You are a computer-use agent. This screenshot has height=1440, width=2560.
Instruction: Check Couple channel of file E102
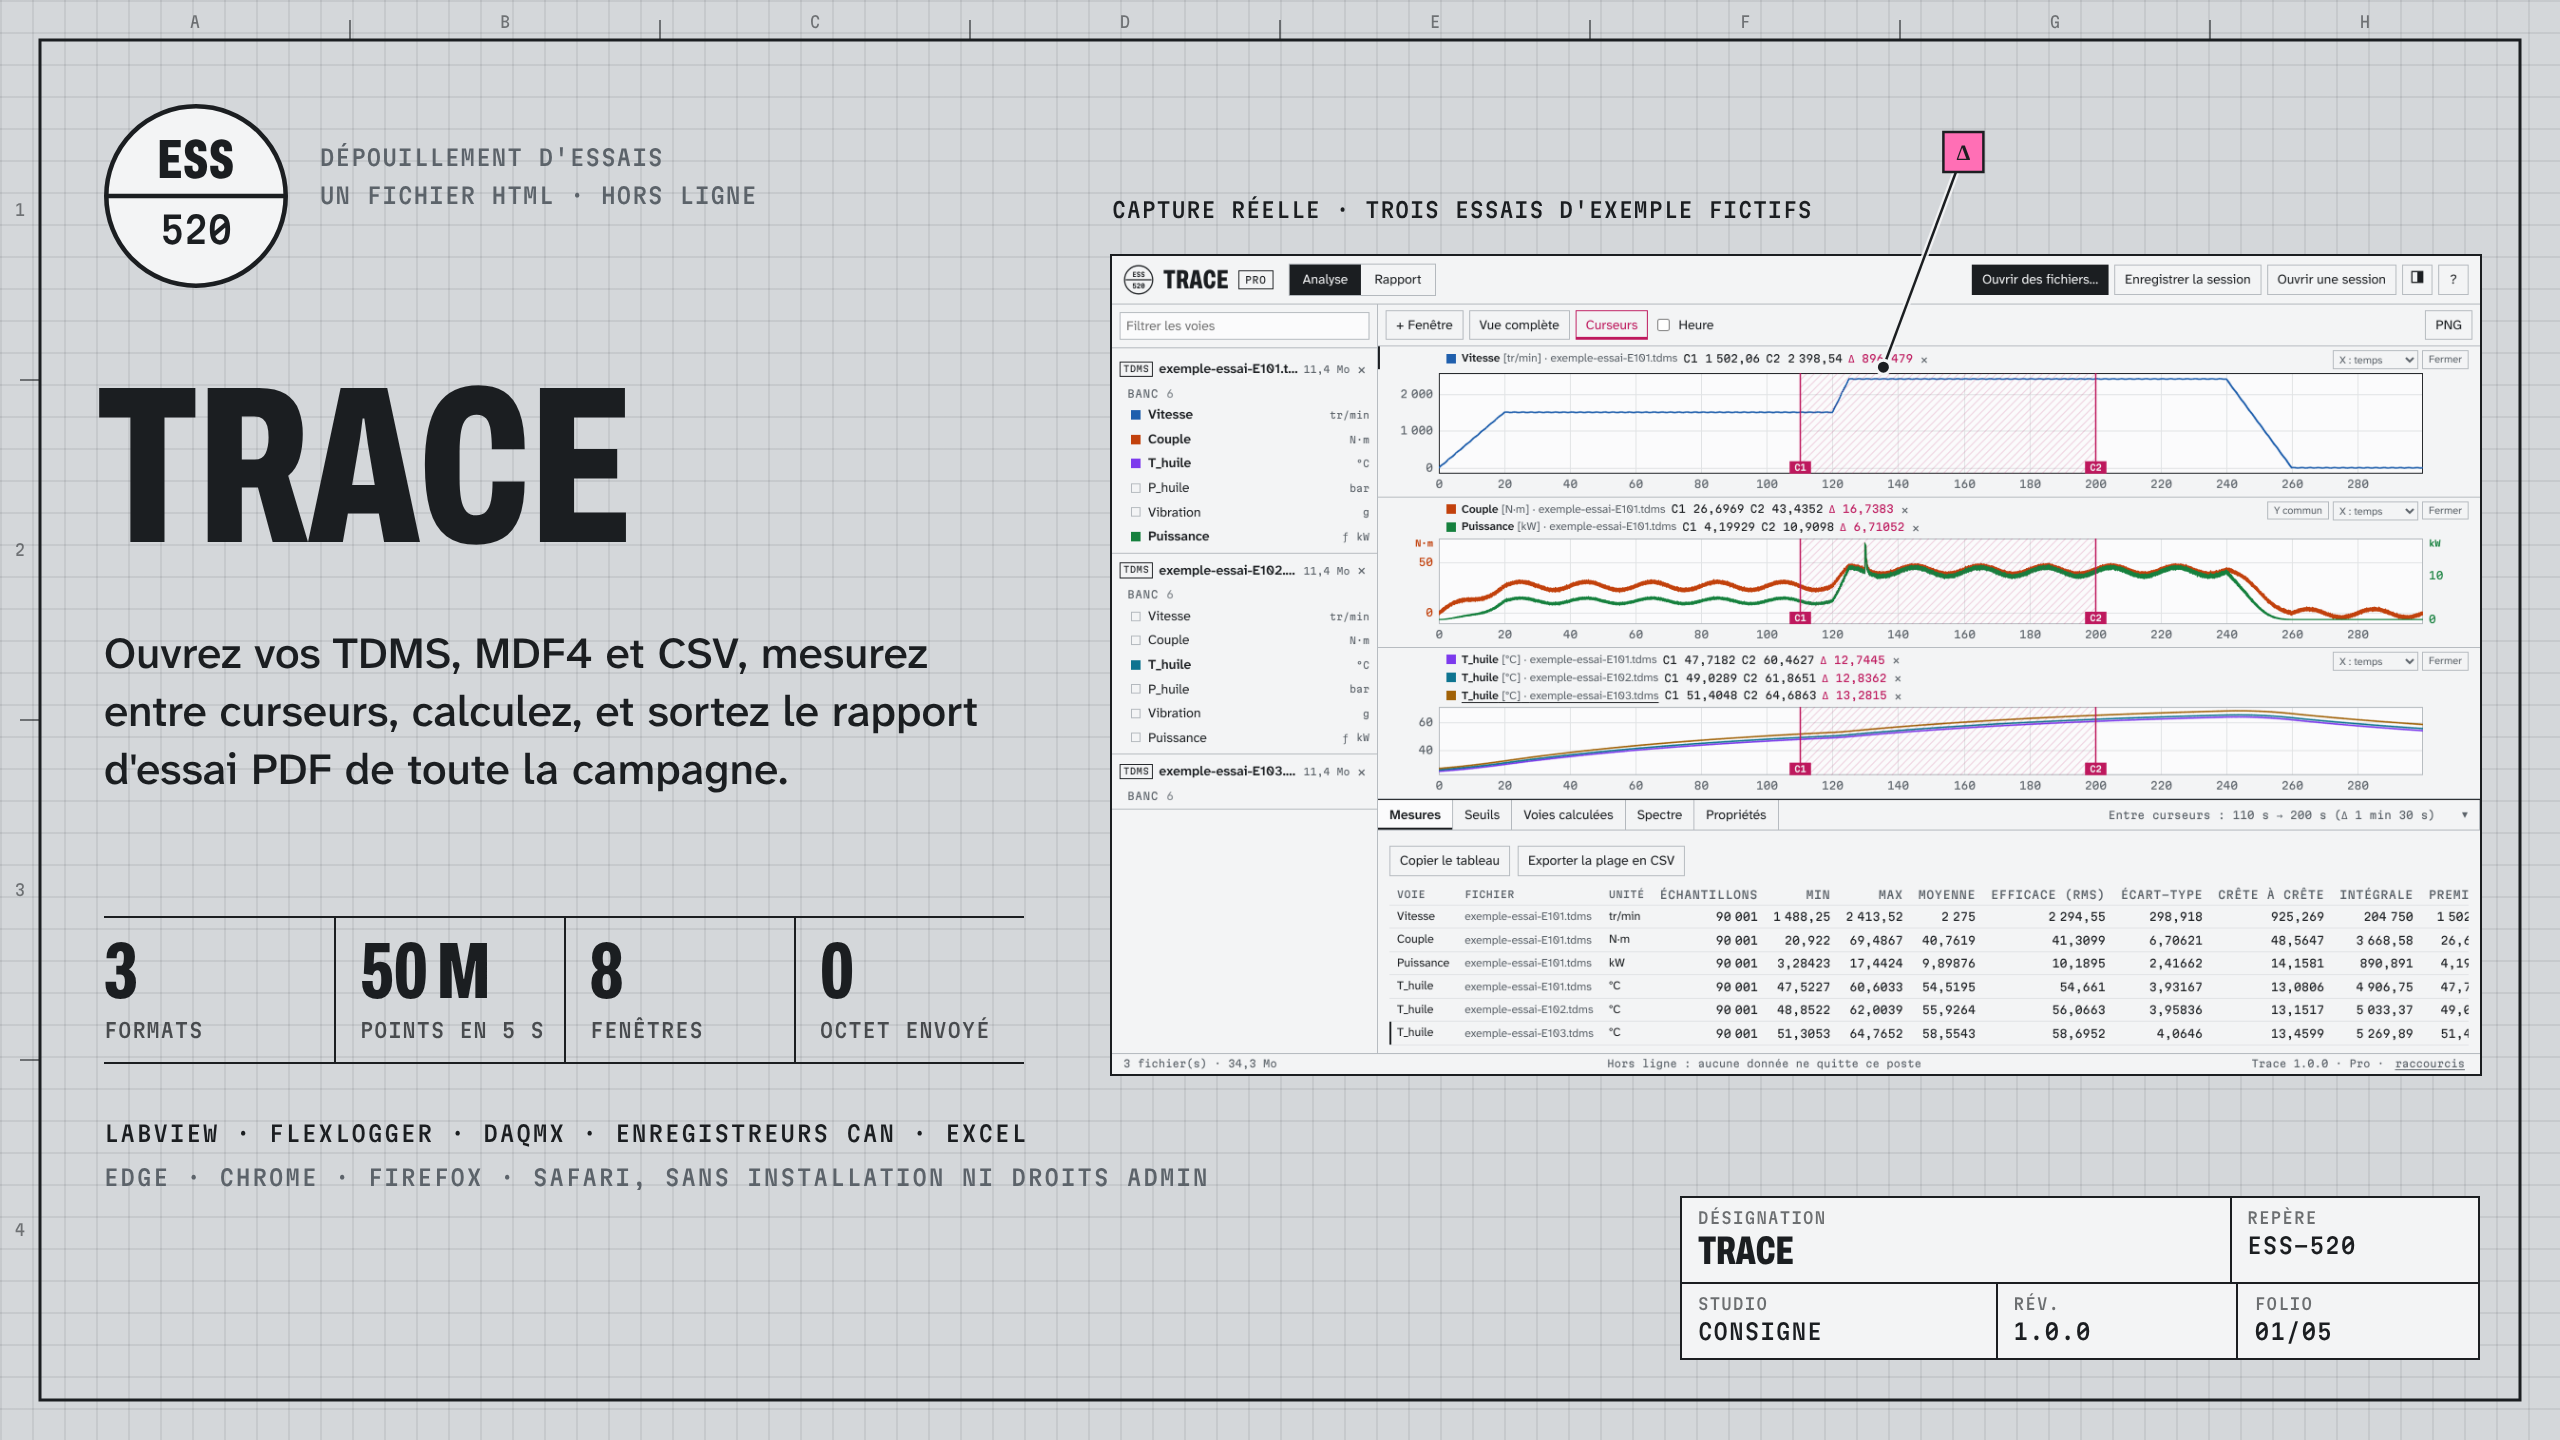click(1136, 640)
